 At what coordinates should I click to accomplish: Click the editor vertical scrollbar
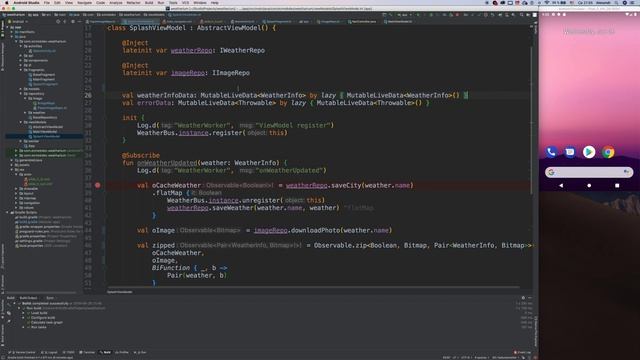coord(531,120)
